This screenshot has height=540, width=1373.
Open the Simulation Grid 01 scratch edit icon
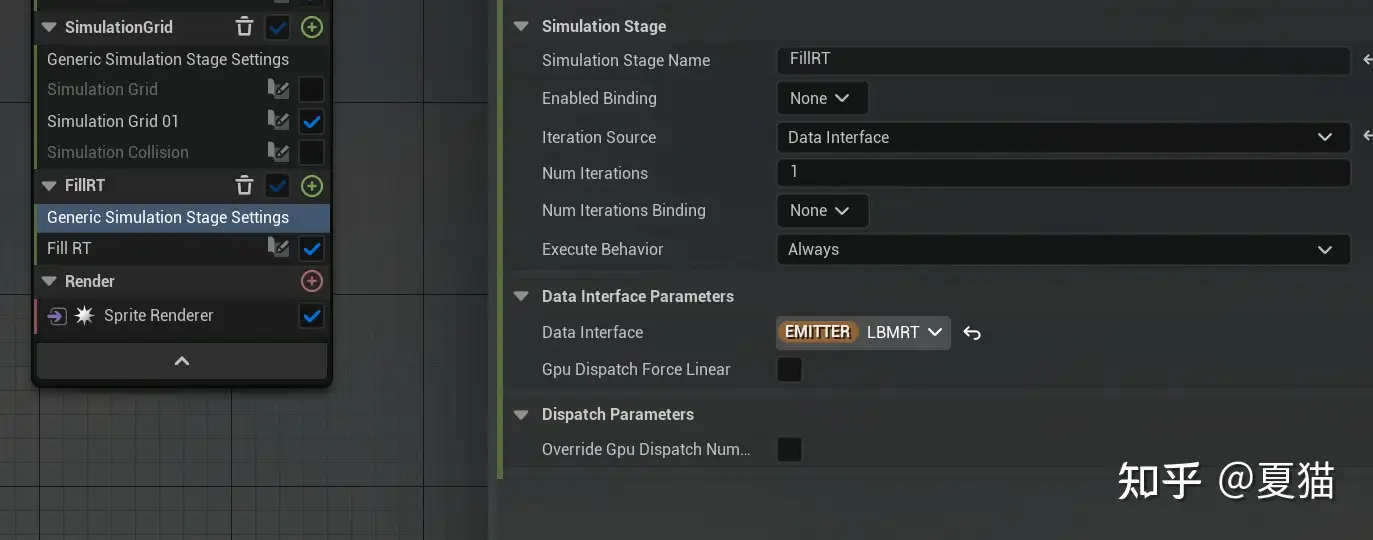tap(278, 121)
